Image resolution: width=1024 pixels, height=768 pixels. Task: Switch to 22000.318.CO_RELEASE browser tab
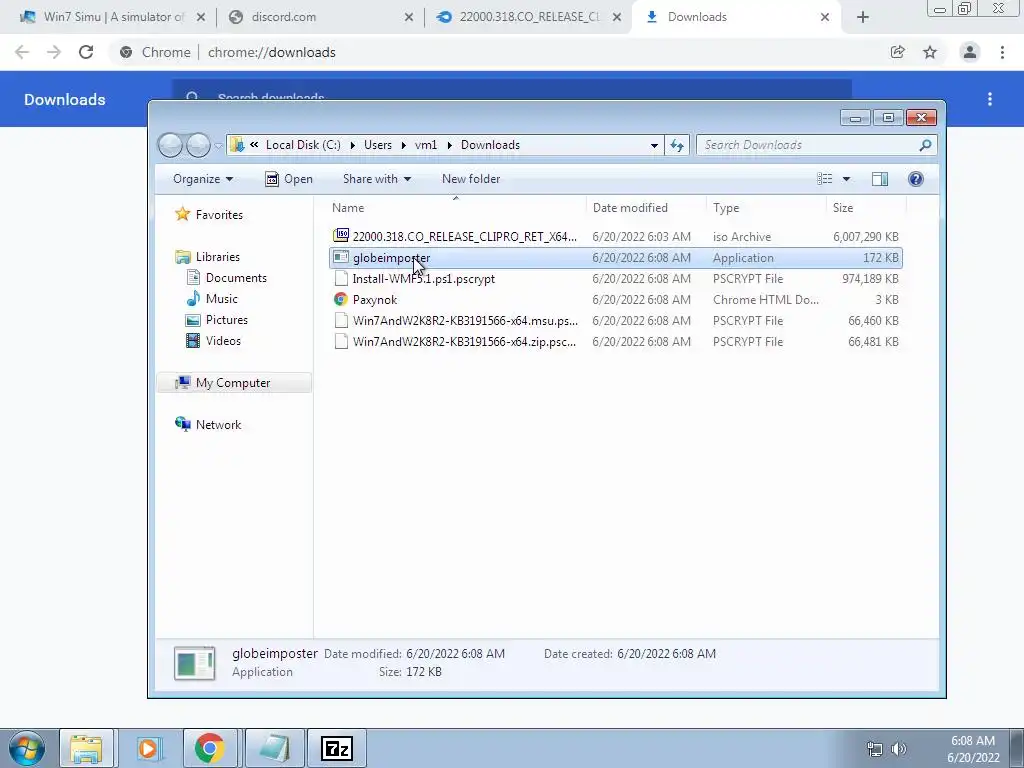point(528,17)
